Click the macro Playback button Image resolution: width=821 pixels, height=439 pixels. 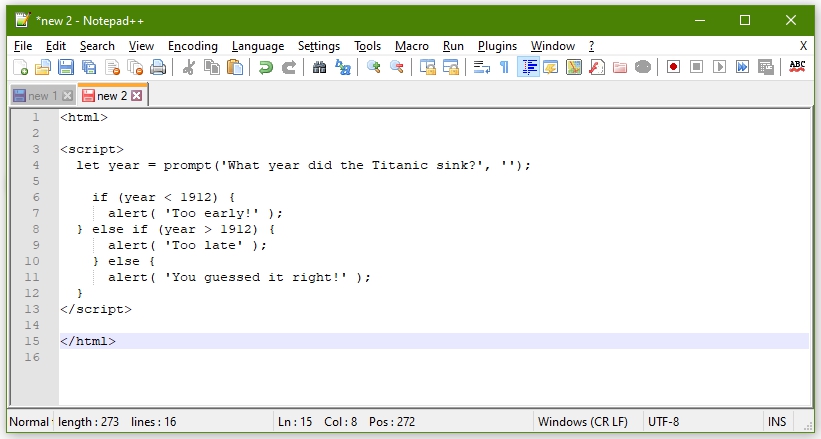tap(719, 67)
